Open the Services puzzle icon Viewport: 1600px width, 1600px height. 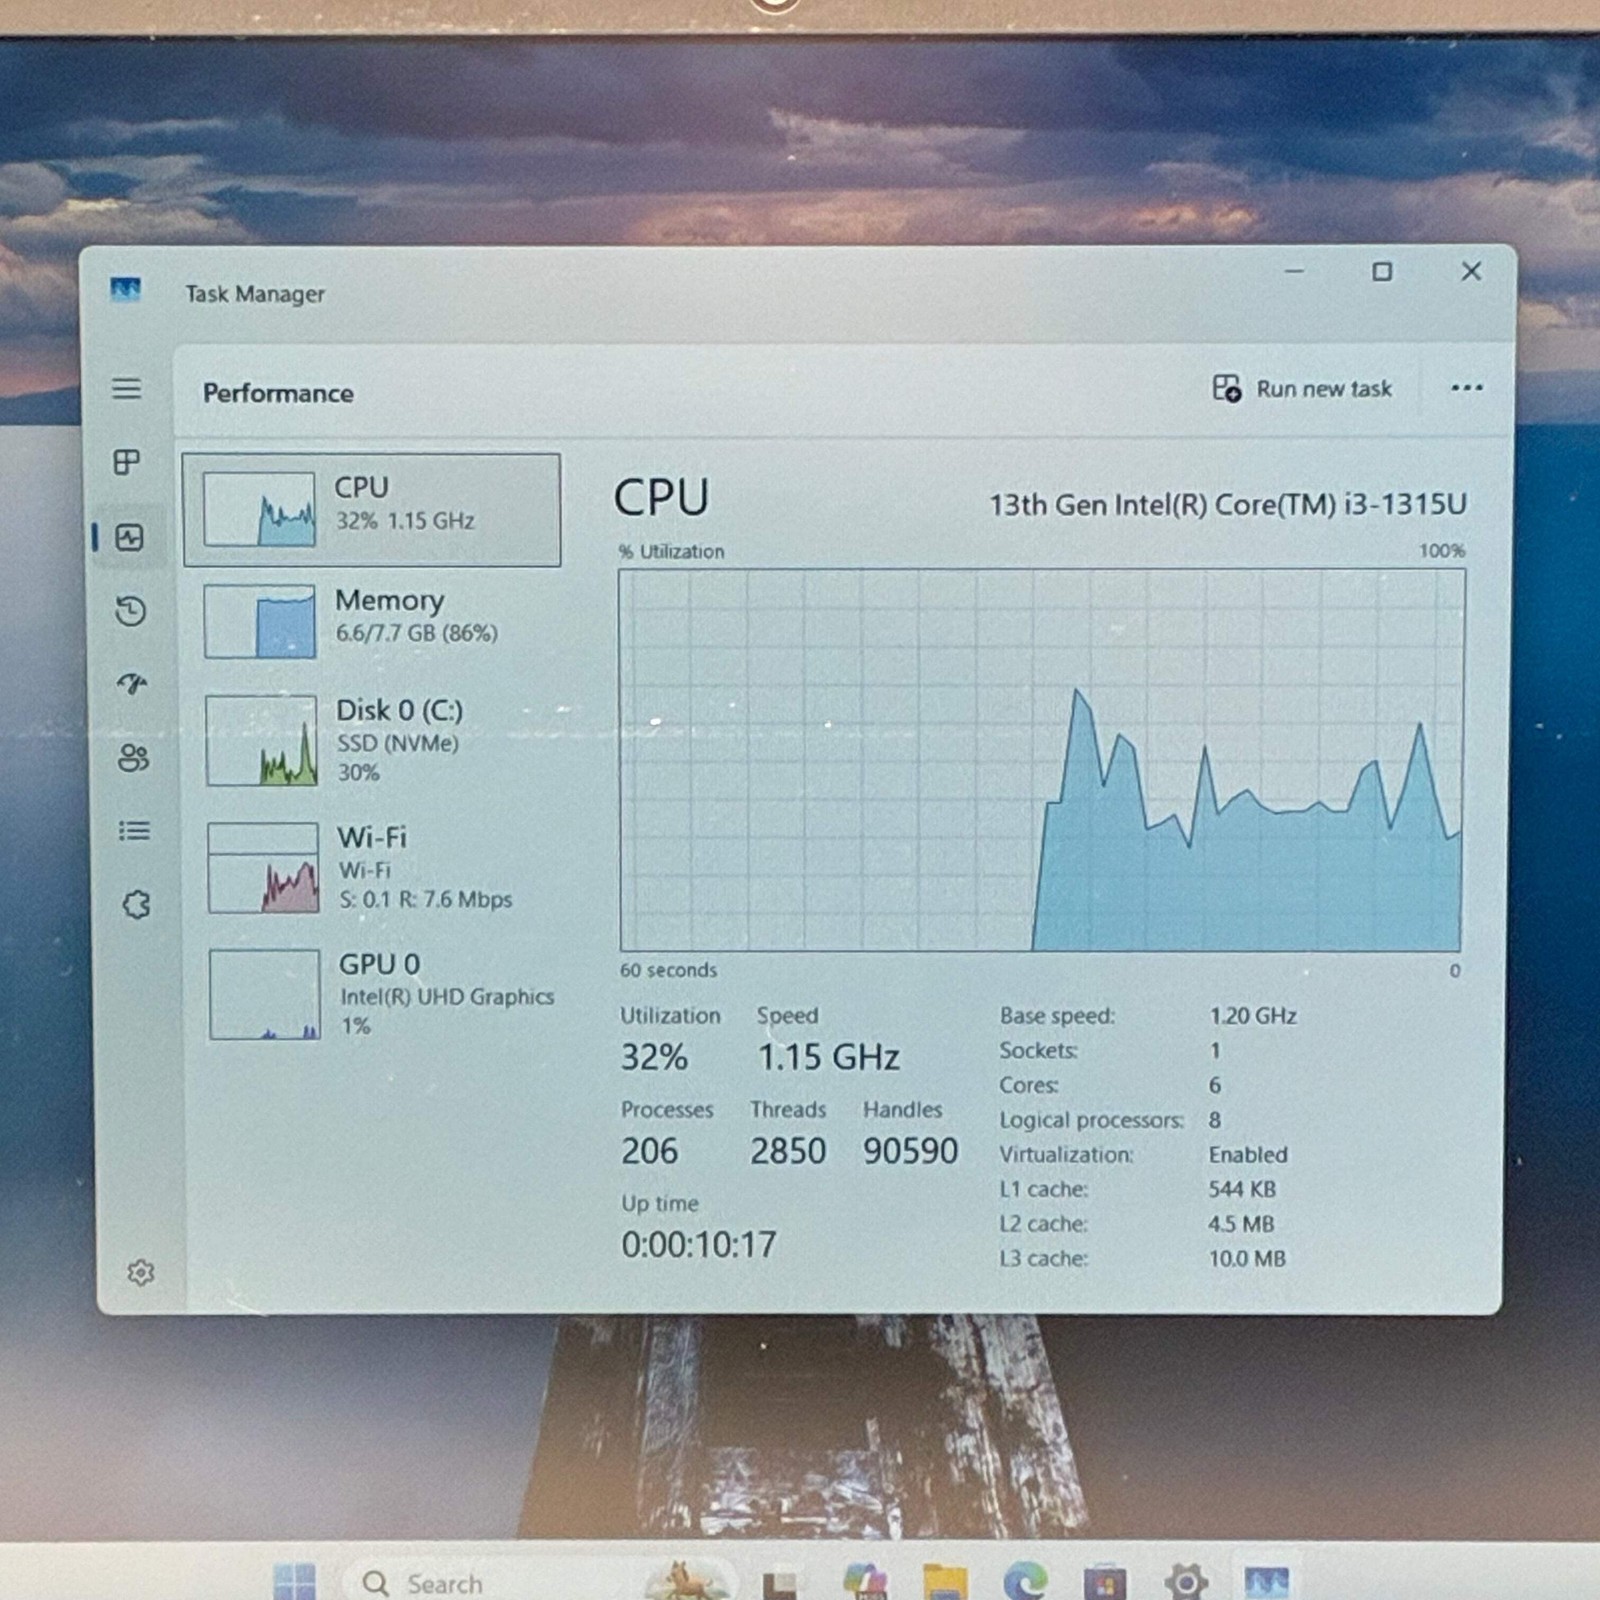136,905
